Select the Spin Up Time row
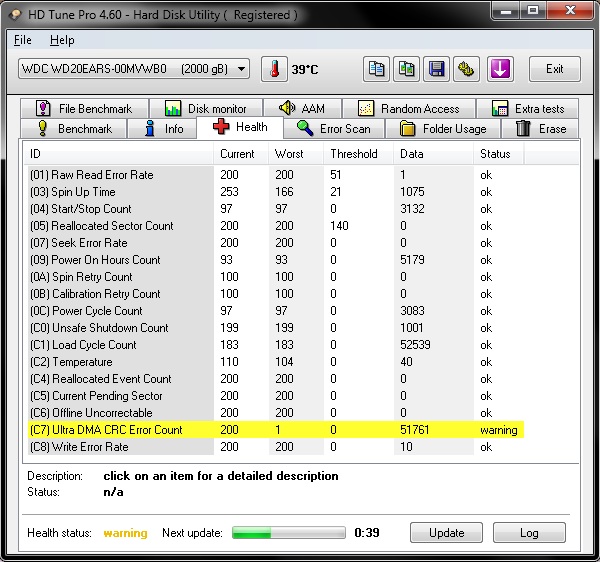600x562 pixels. 276,192
